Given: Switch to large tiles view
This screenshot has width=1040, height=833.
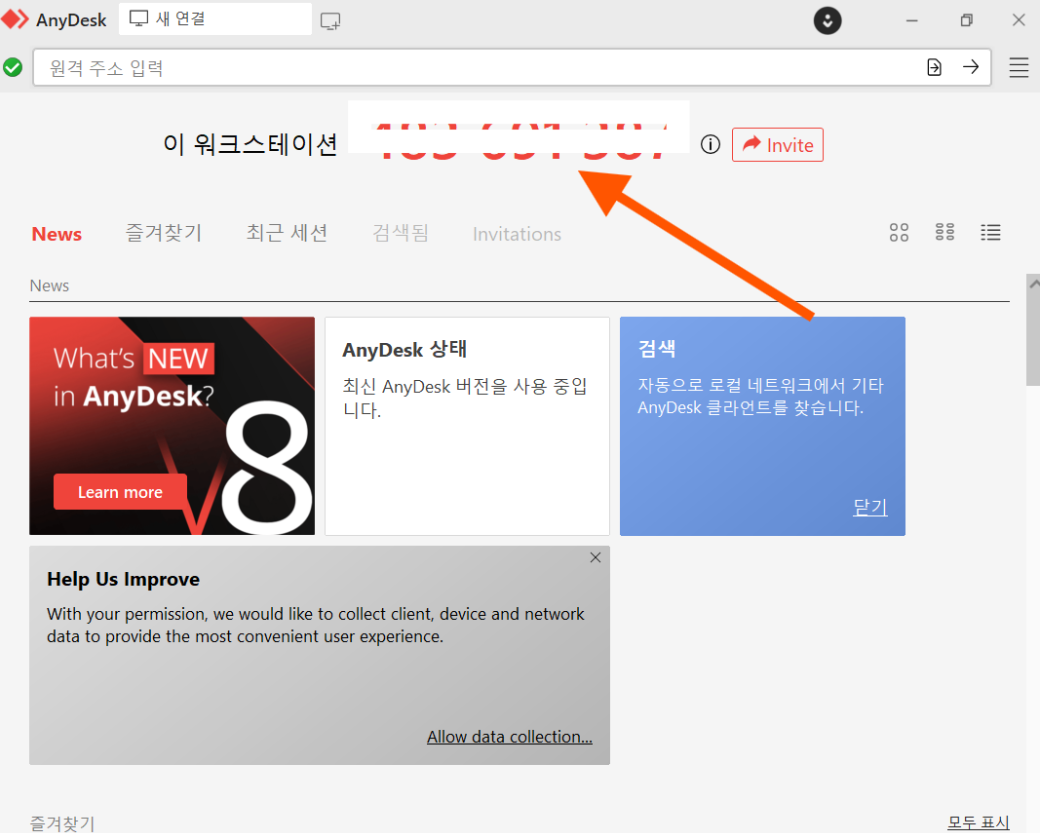Looking at the screenshot, I should tap(899, 232).
